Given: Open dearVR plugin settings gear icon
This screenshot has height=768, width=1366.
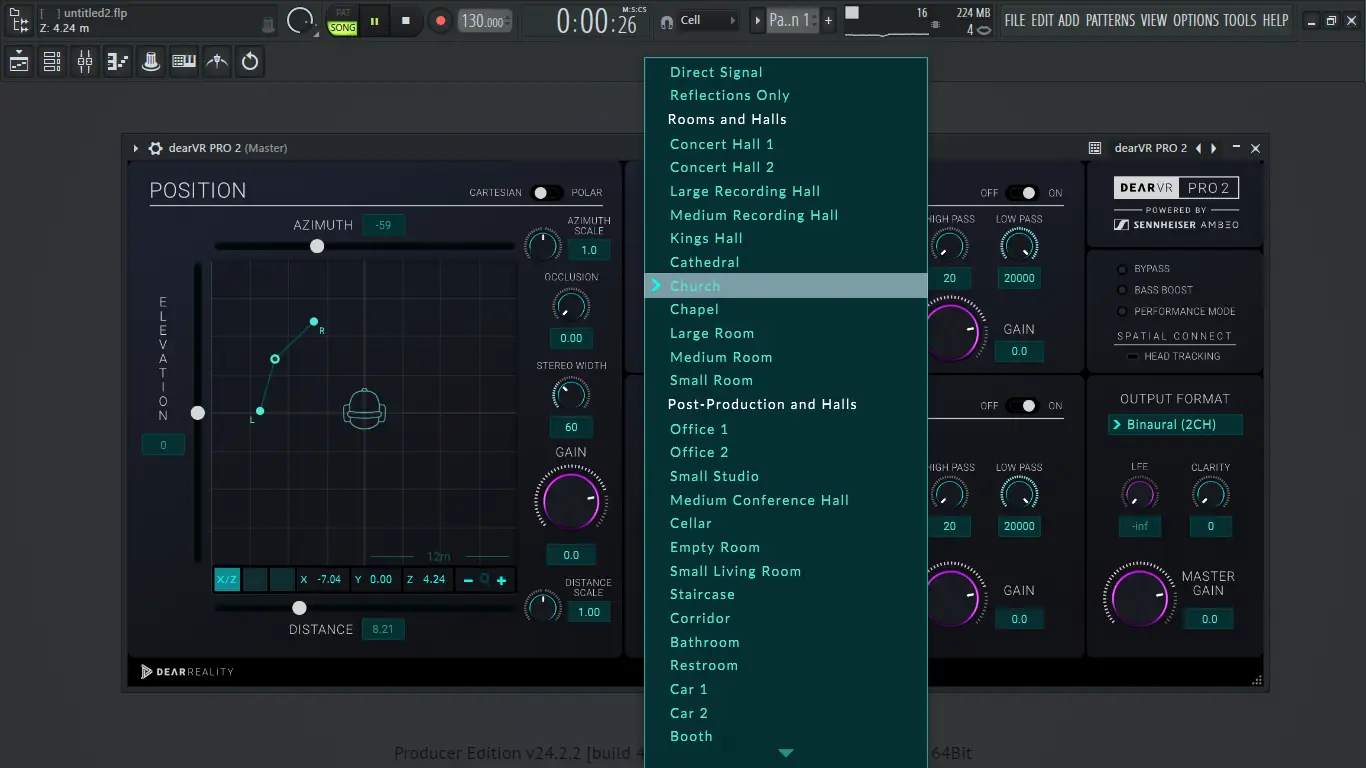Looking at the screenshot, I should point(155,148).
